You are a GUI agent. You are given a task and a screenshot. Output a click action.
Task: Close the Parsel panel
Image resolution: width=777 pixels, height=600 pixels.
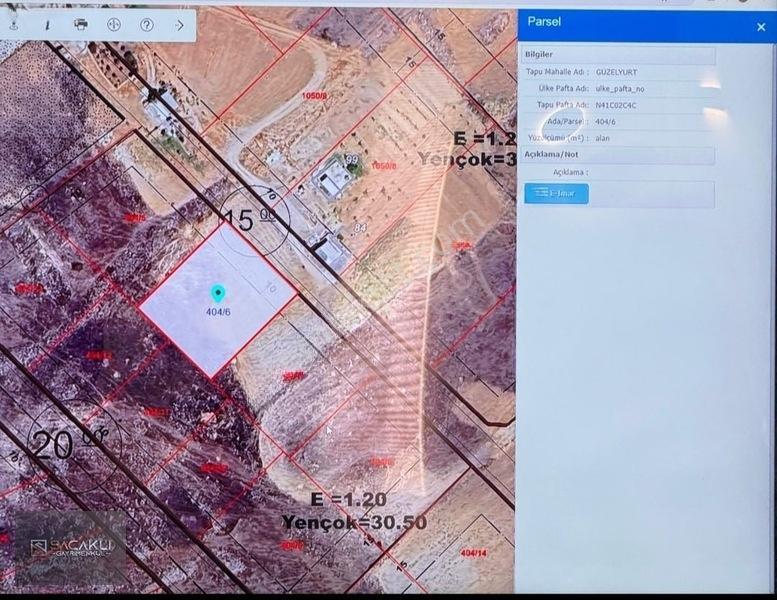[761, 27]
